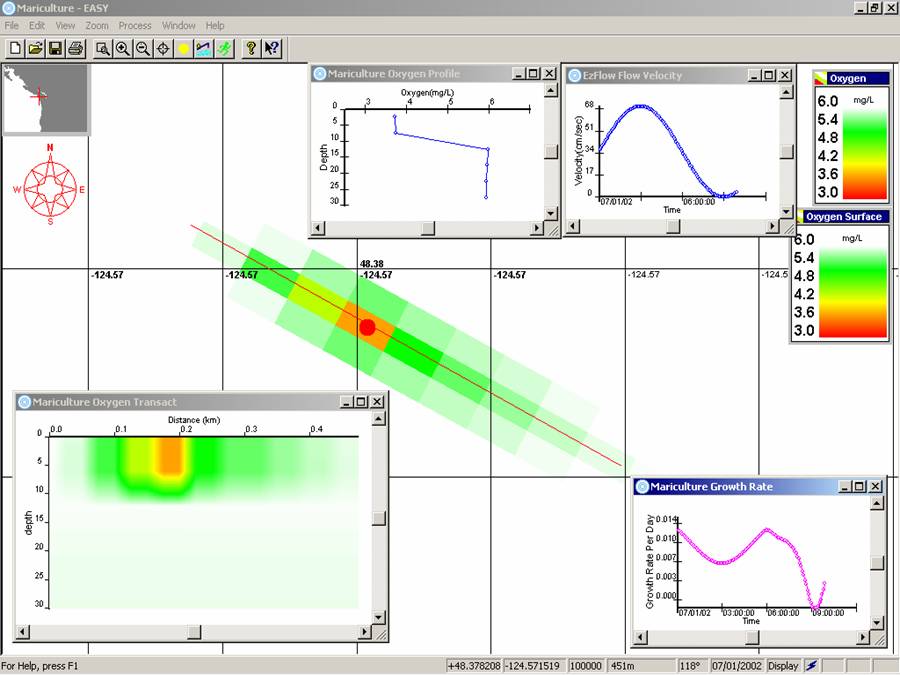
Task: Click the running figure toolbar icon
Action: (x=225, y=48)
